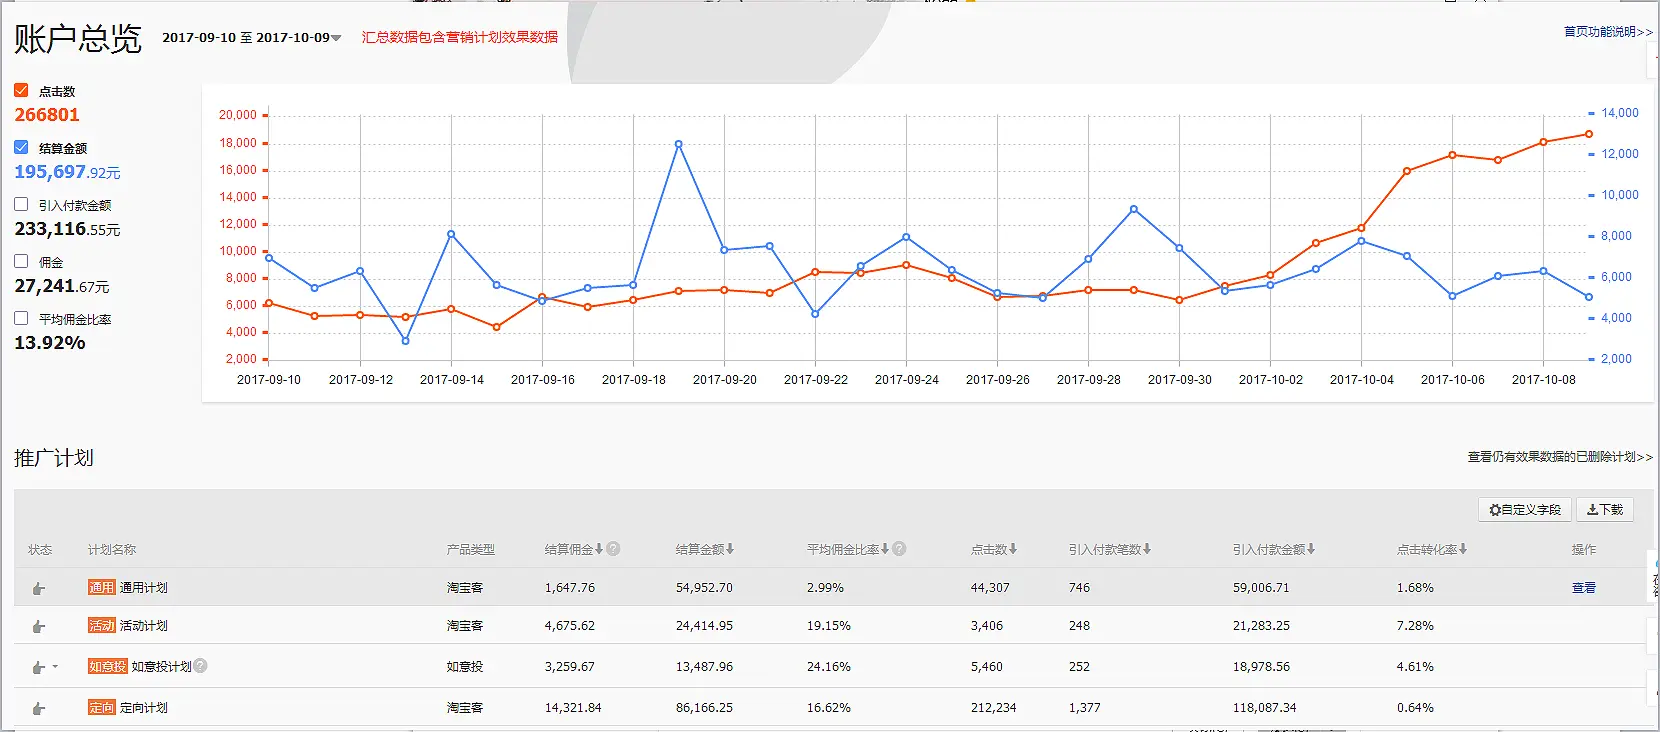
Task: Click the help icon beside 平均佣金比率 header
Action: click(899, 549)
